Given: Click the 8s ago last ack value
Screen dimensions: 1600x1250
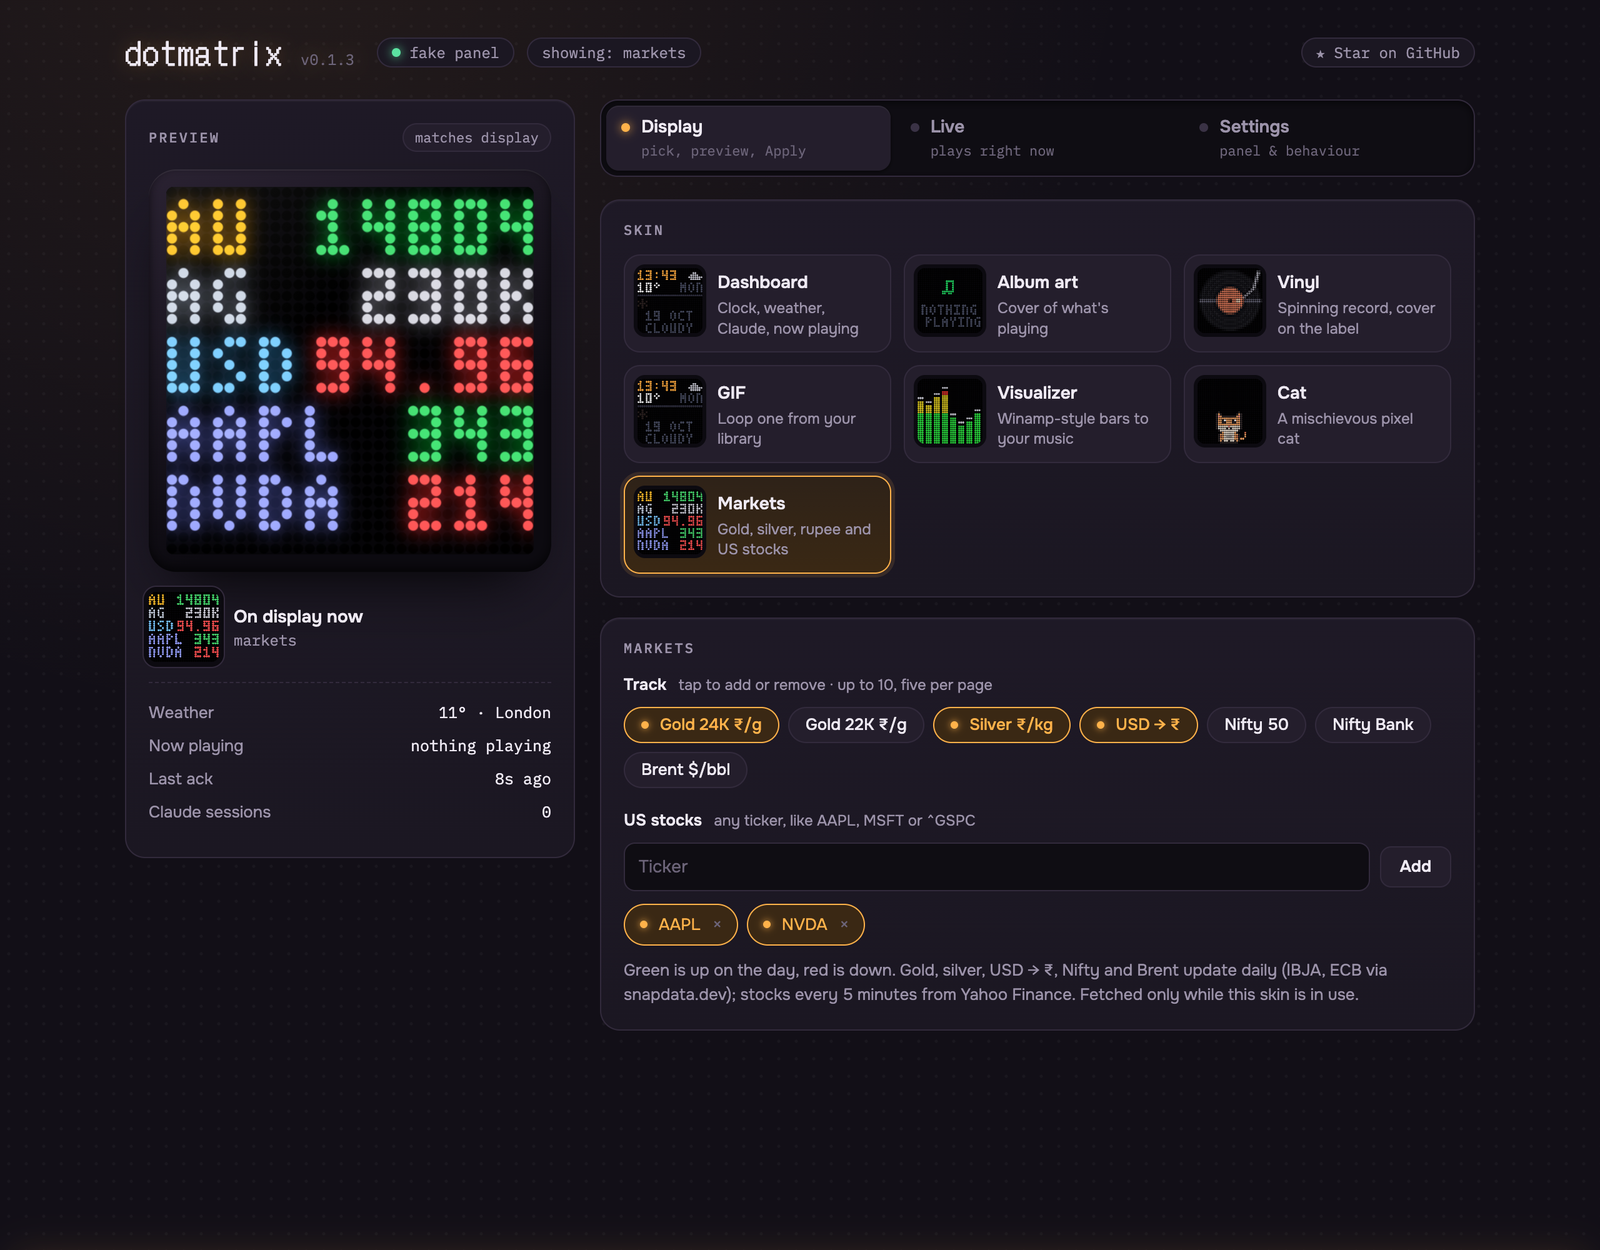Looking at the screenshot, I should 523,779.
